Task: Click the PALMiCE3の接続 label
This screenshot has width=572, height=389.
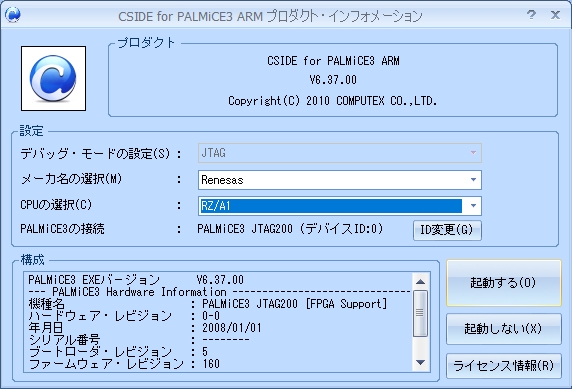Action: [62, 229]
